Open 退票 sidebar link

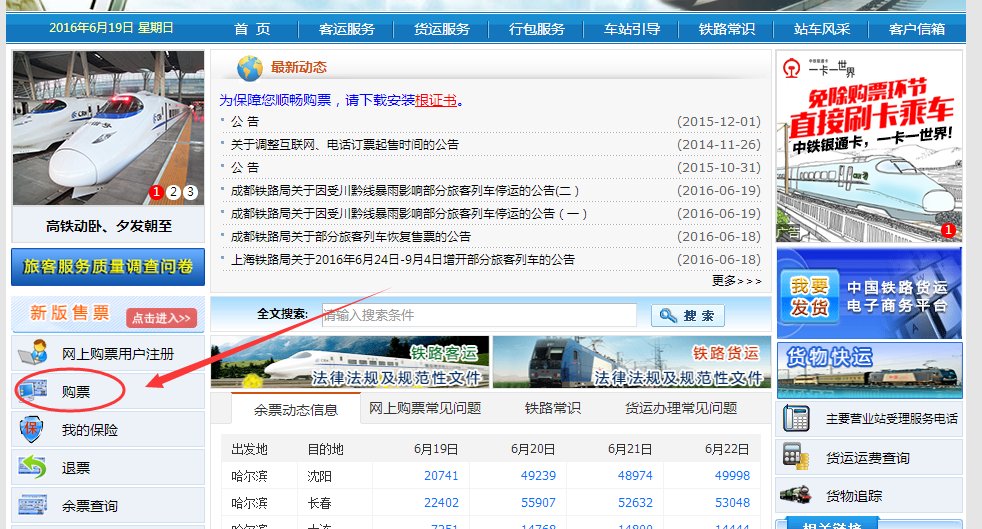click(x=76, y=468)
